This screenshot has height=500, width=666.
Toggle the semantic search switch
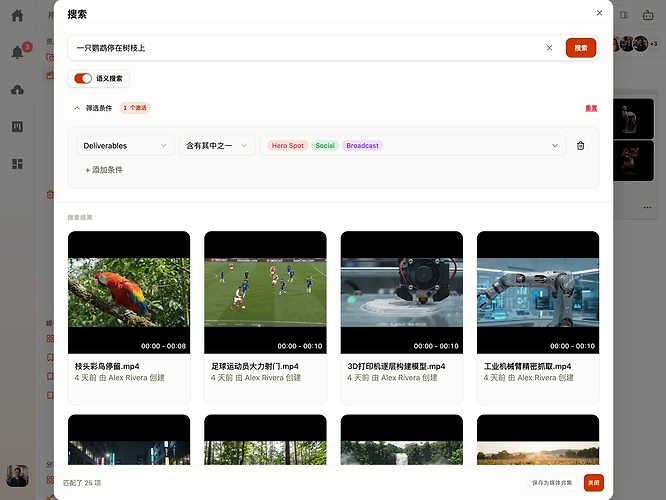(x=83, y=79)
